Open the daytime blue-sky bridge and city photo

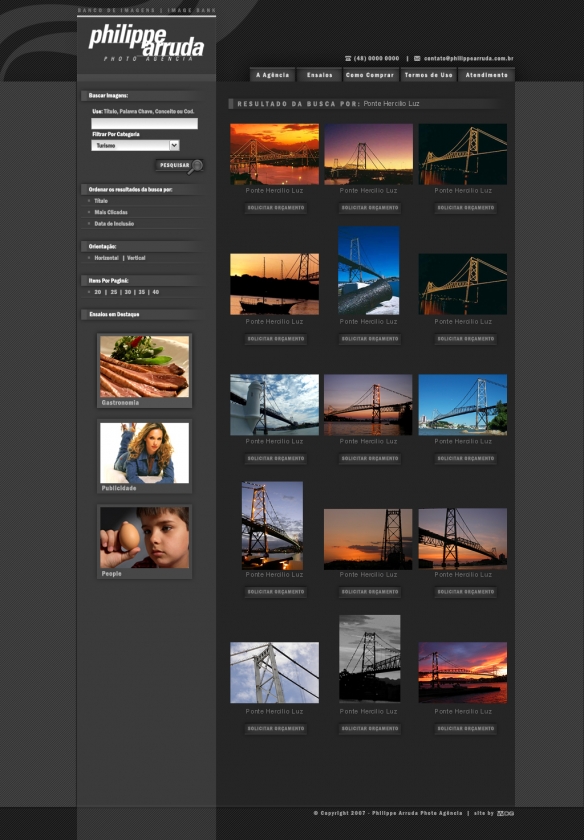(x=462, y=404)
